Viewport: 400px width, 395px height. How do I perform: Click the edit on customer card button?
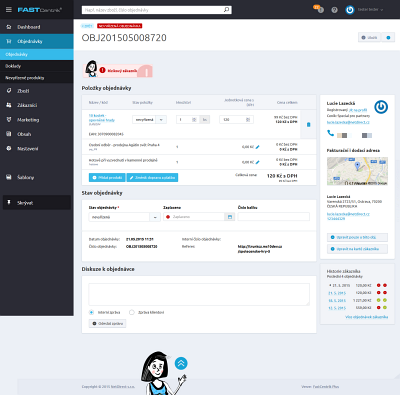357,249
